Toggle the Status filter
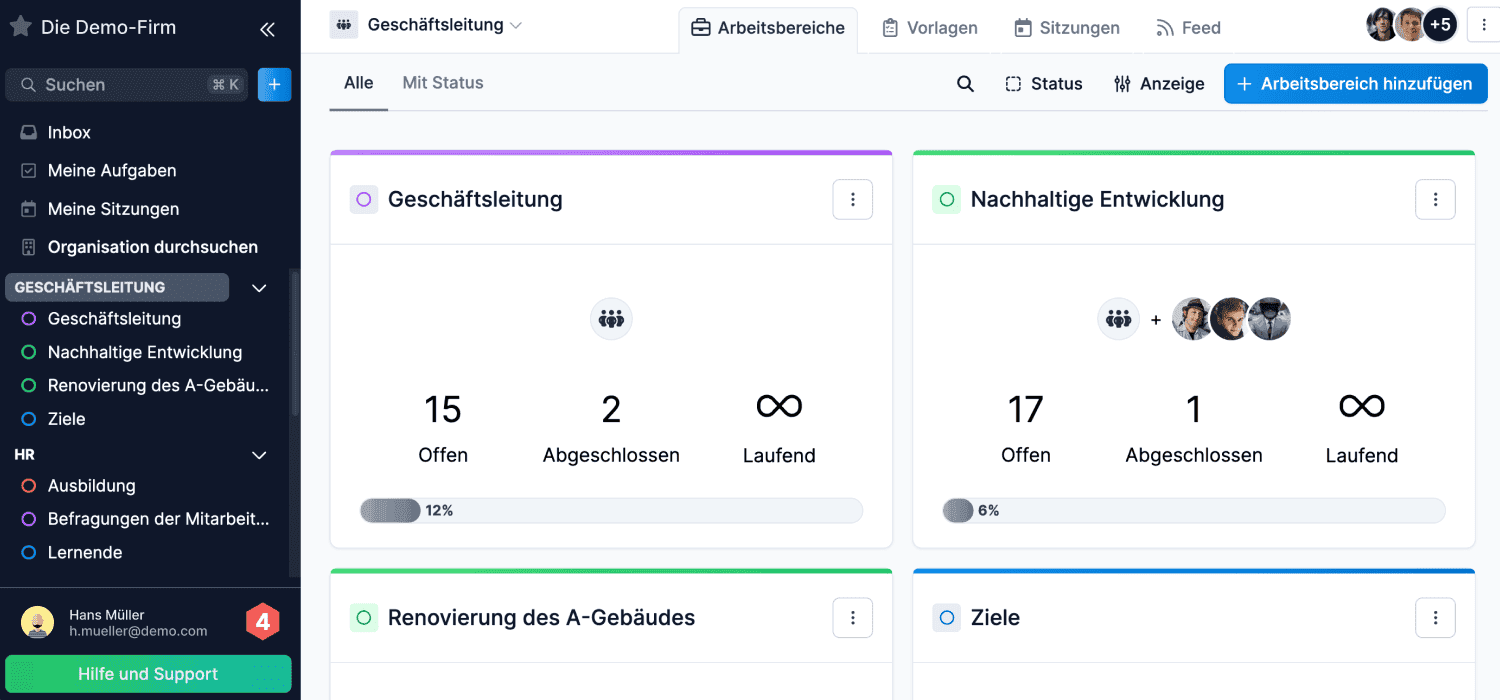The height and width of the screenshot is (700, 1500). click(x=1044, y=84)
